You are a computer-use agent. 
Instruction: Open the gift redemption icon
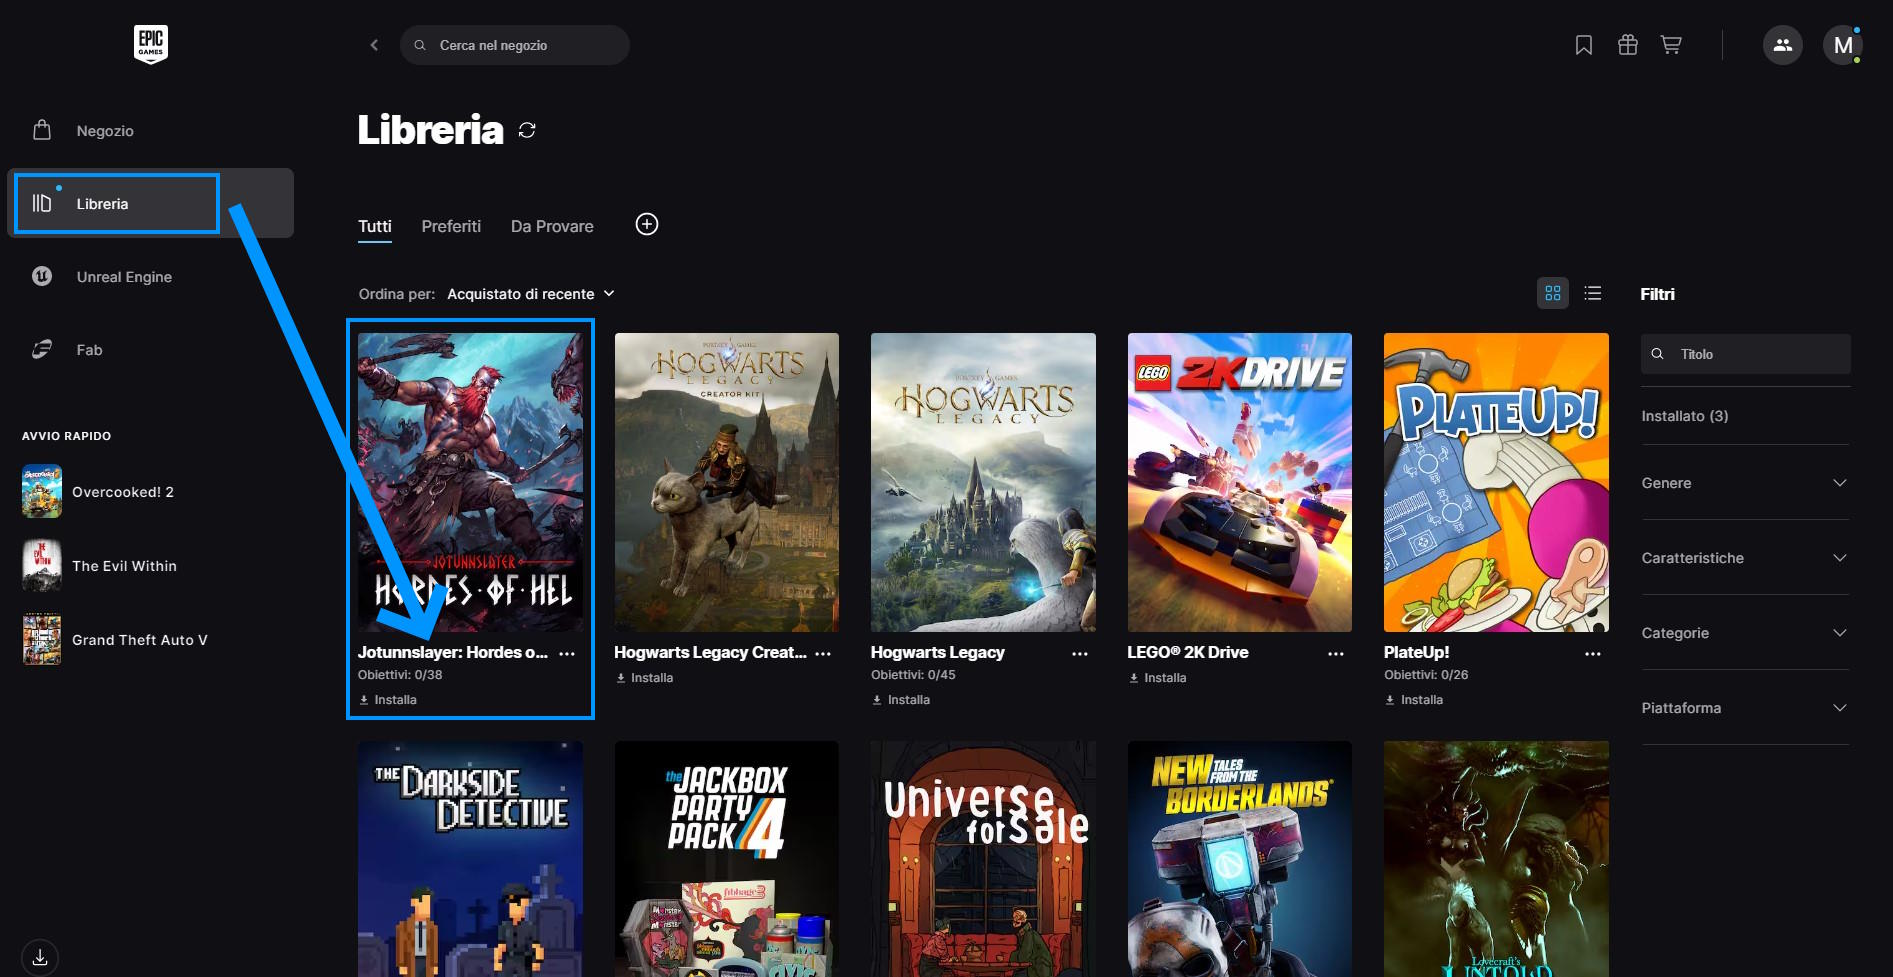(x=1627, y=45)
